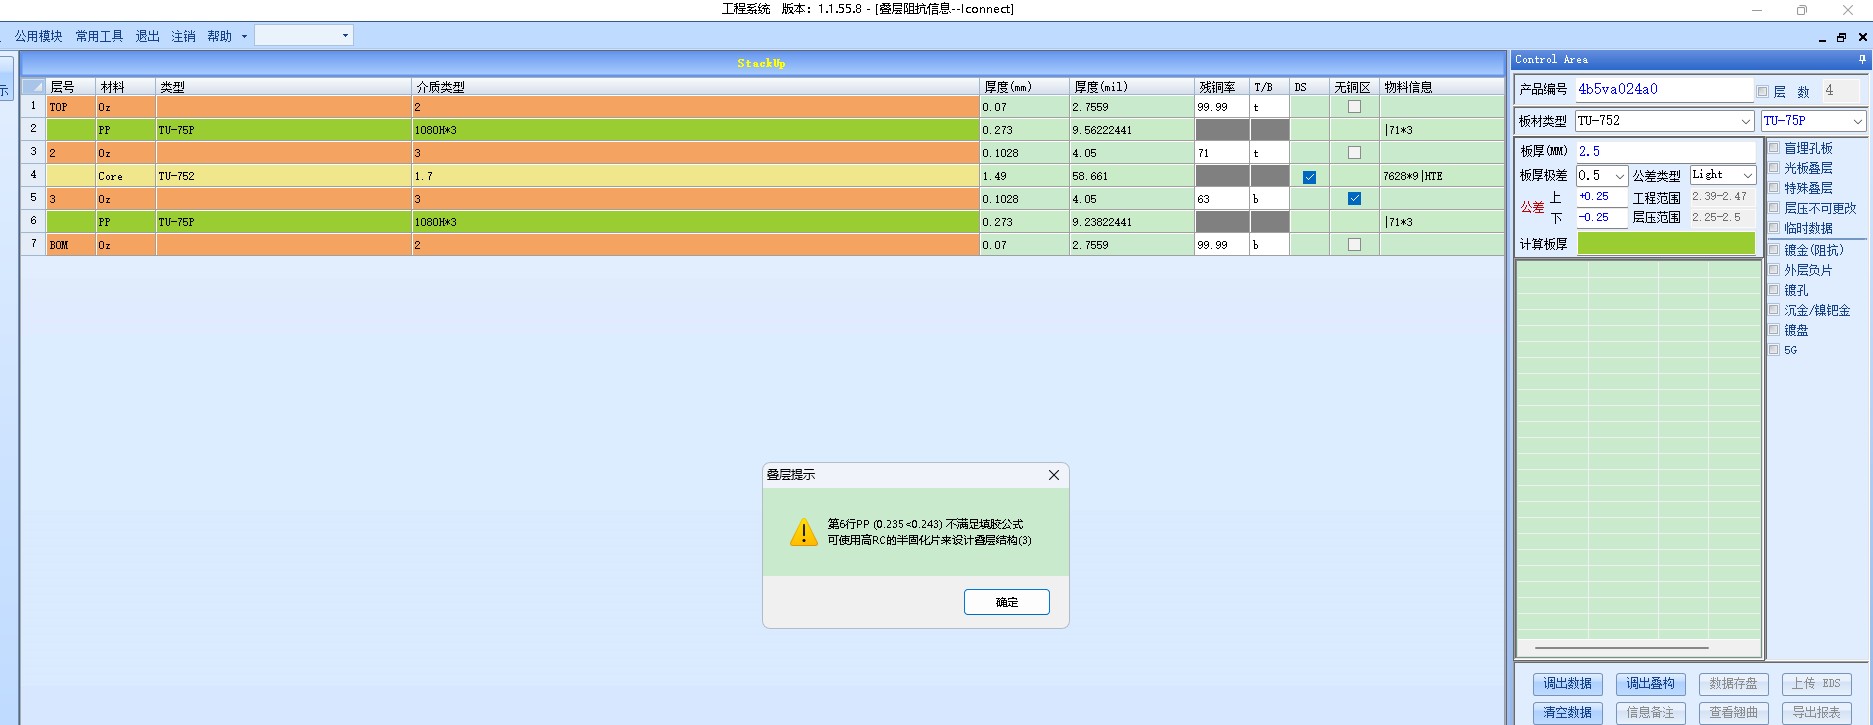1873x725 pixels.
Task: Click thickness cell 9.56222441
Action: point(1131,130)
